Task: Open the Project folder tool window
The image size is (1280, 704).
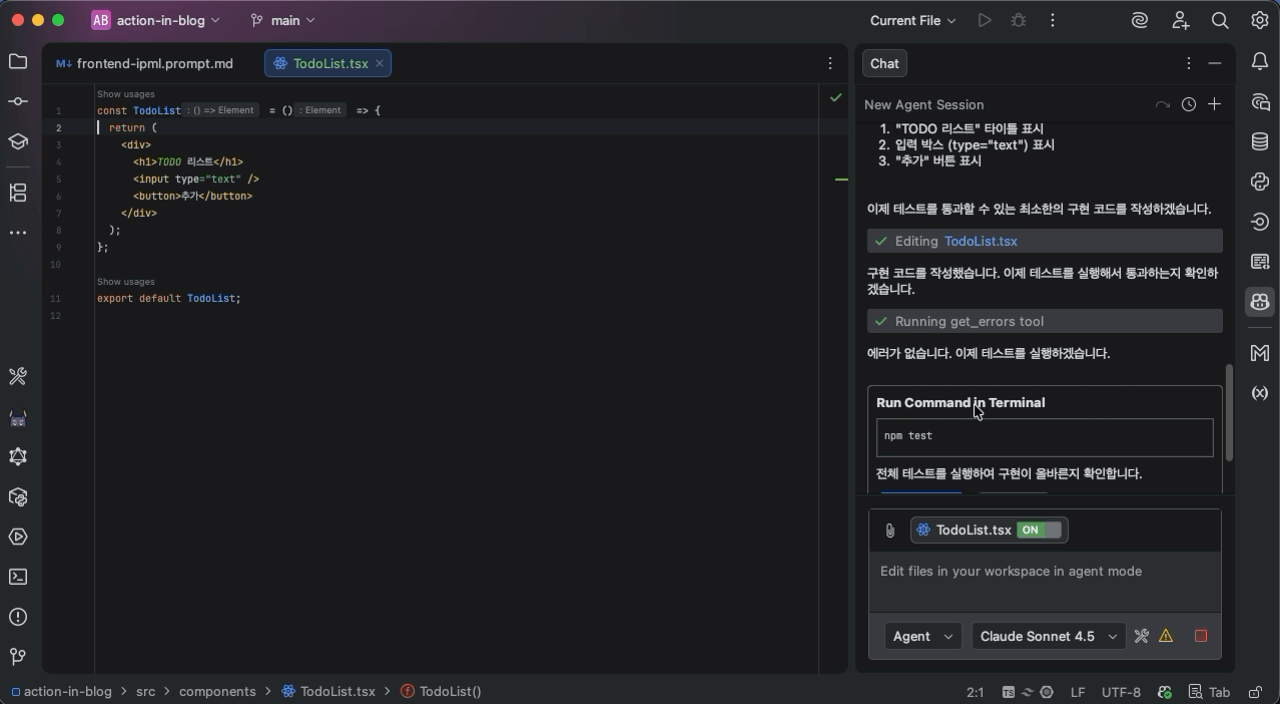Action: (x=18, y=62)
